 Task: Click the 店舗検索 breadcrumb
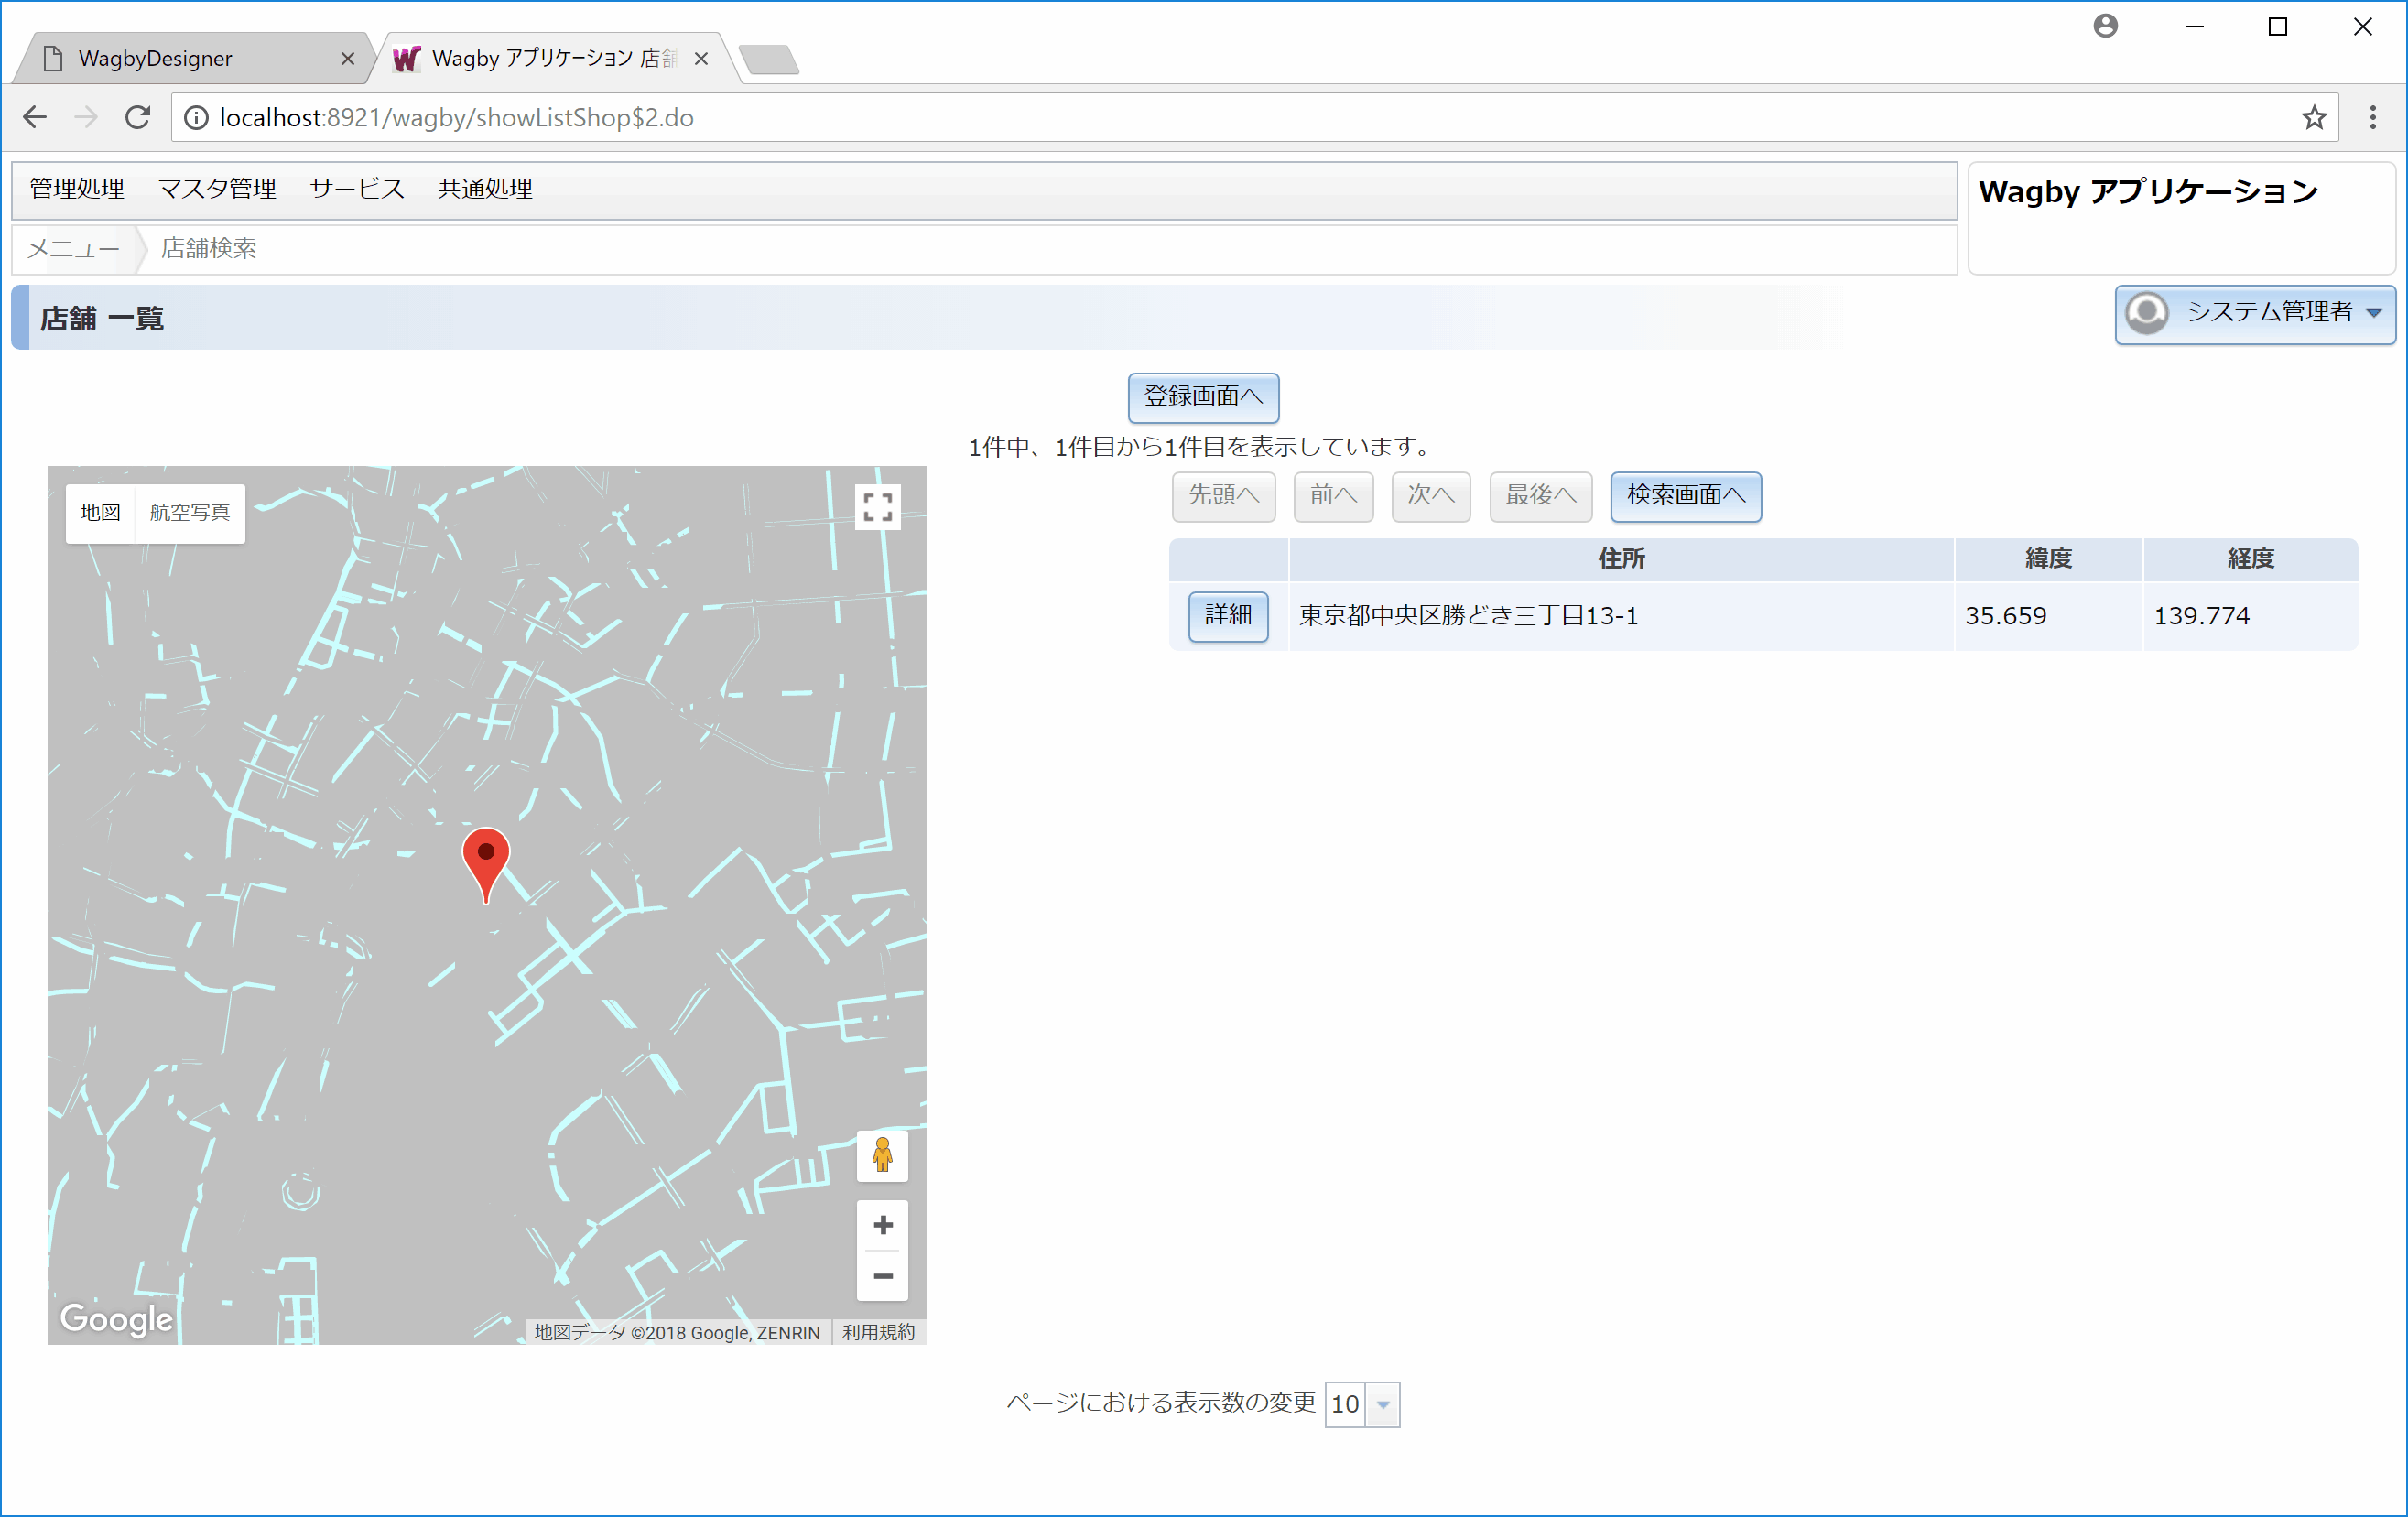click(x=209, y=249)
